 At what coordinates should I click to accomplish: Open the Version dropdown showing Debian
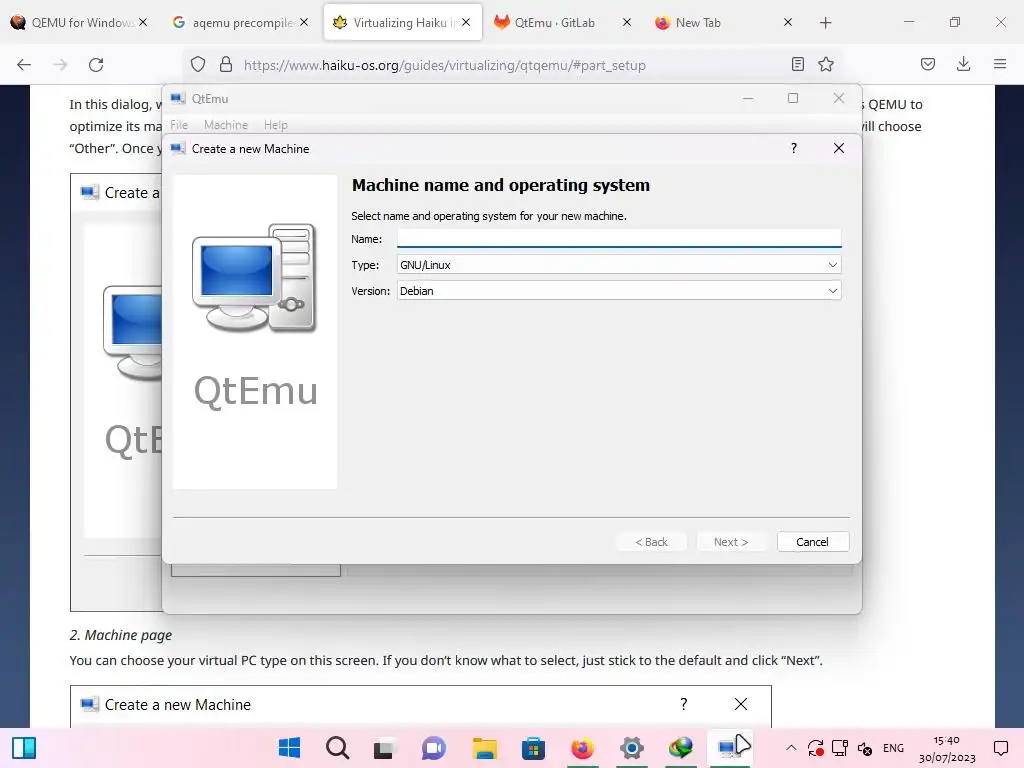pyautogui.click(x=618, y=291)
